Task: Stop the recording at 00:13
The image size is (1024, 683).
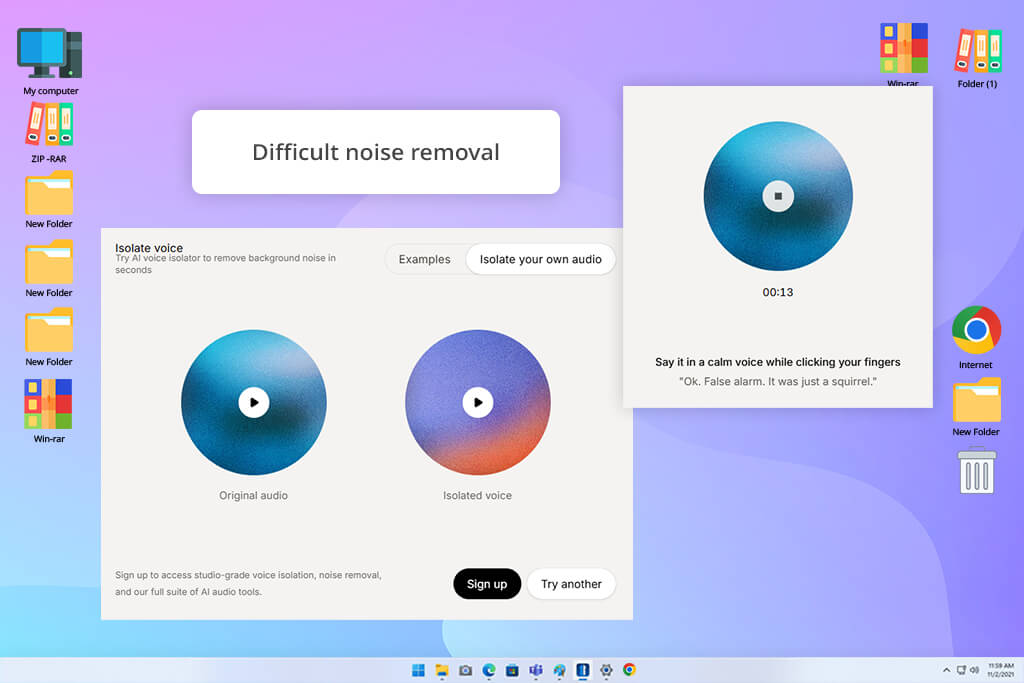Action: click(778, 196)
